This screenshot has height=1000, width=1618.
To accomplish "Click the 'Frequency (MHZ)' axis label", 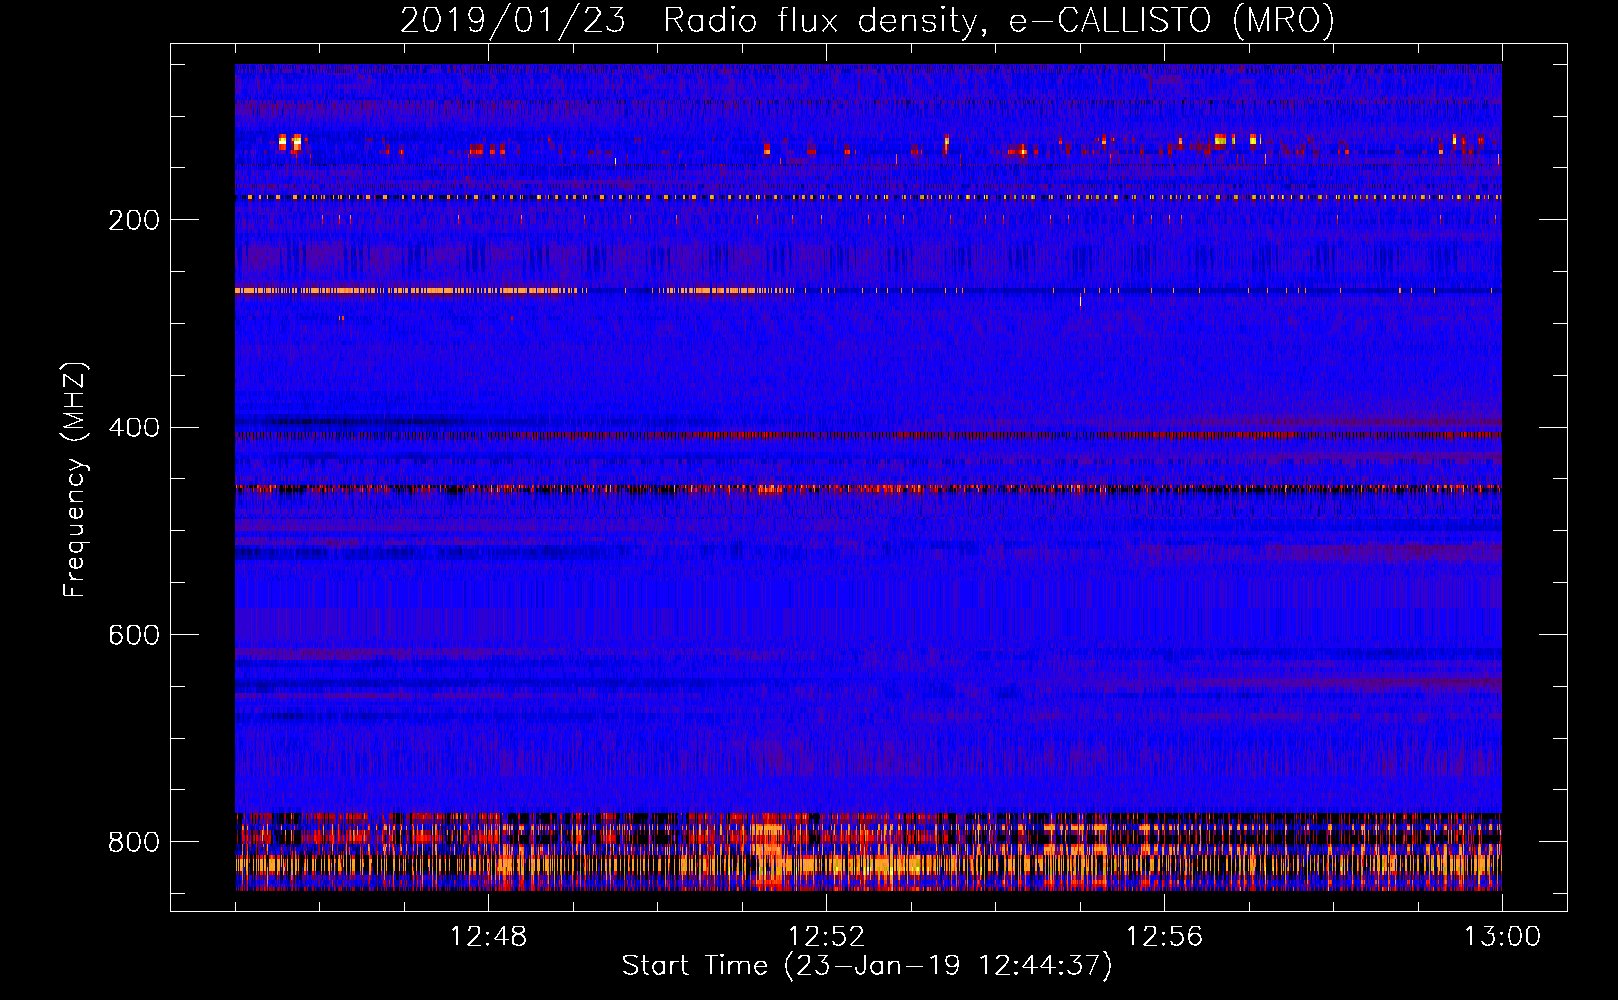I will (75, 479).
